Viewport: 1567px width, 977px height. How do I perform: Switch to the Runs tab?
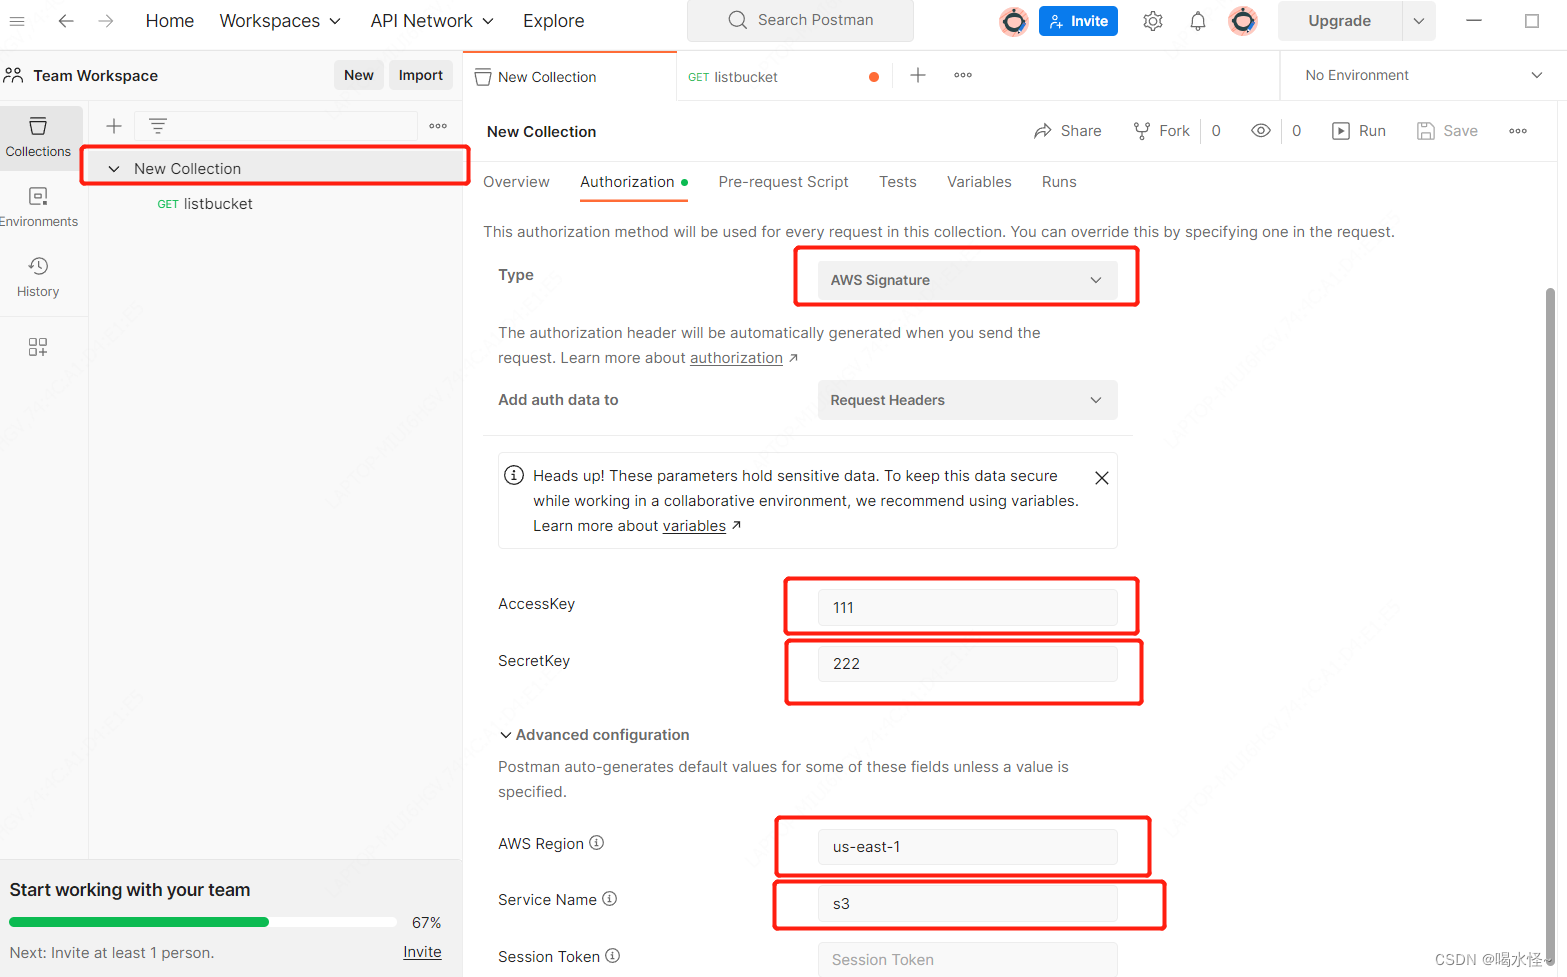1059,182
